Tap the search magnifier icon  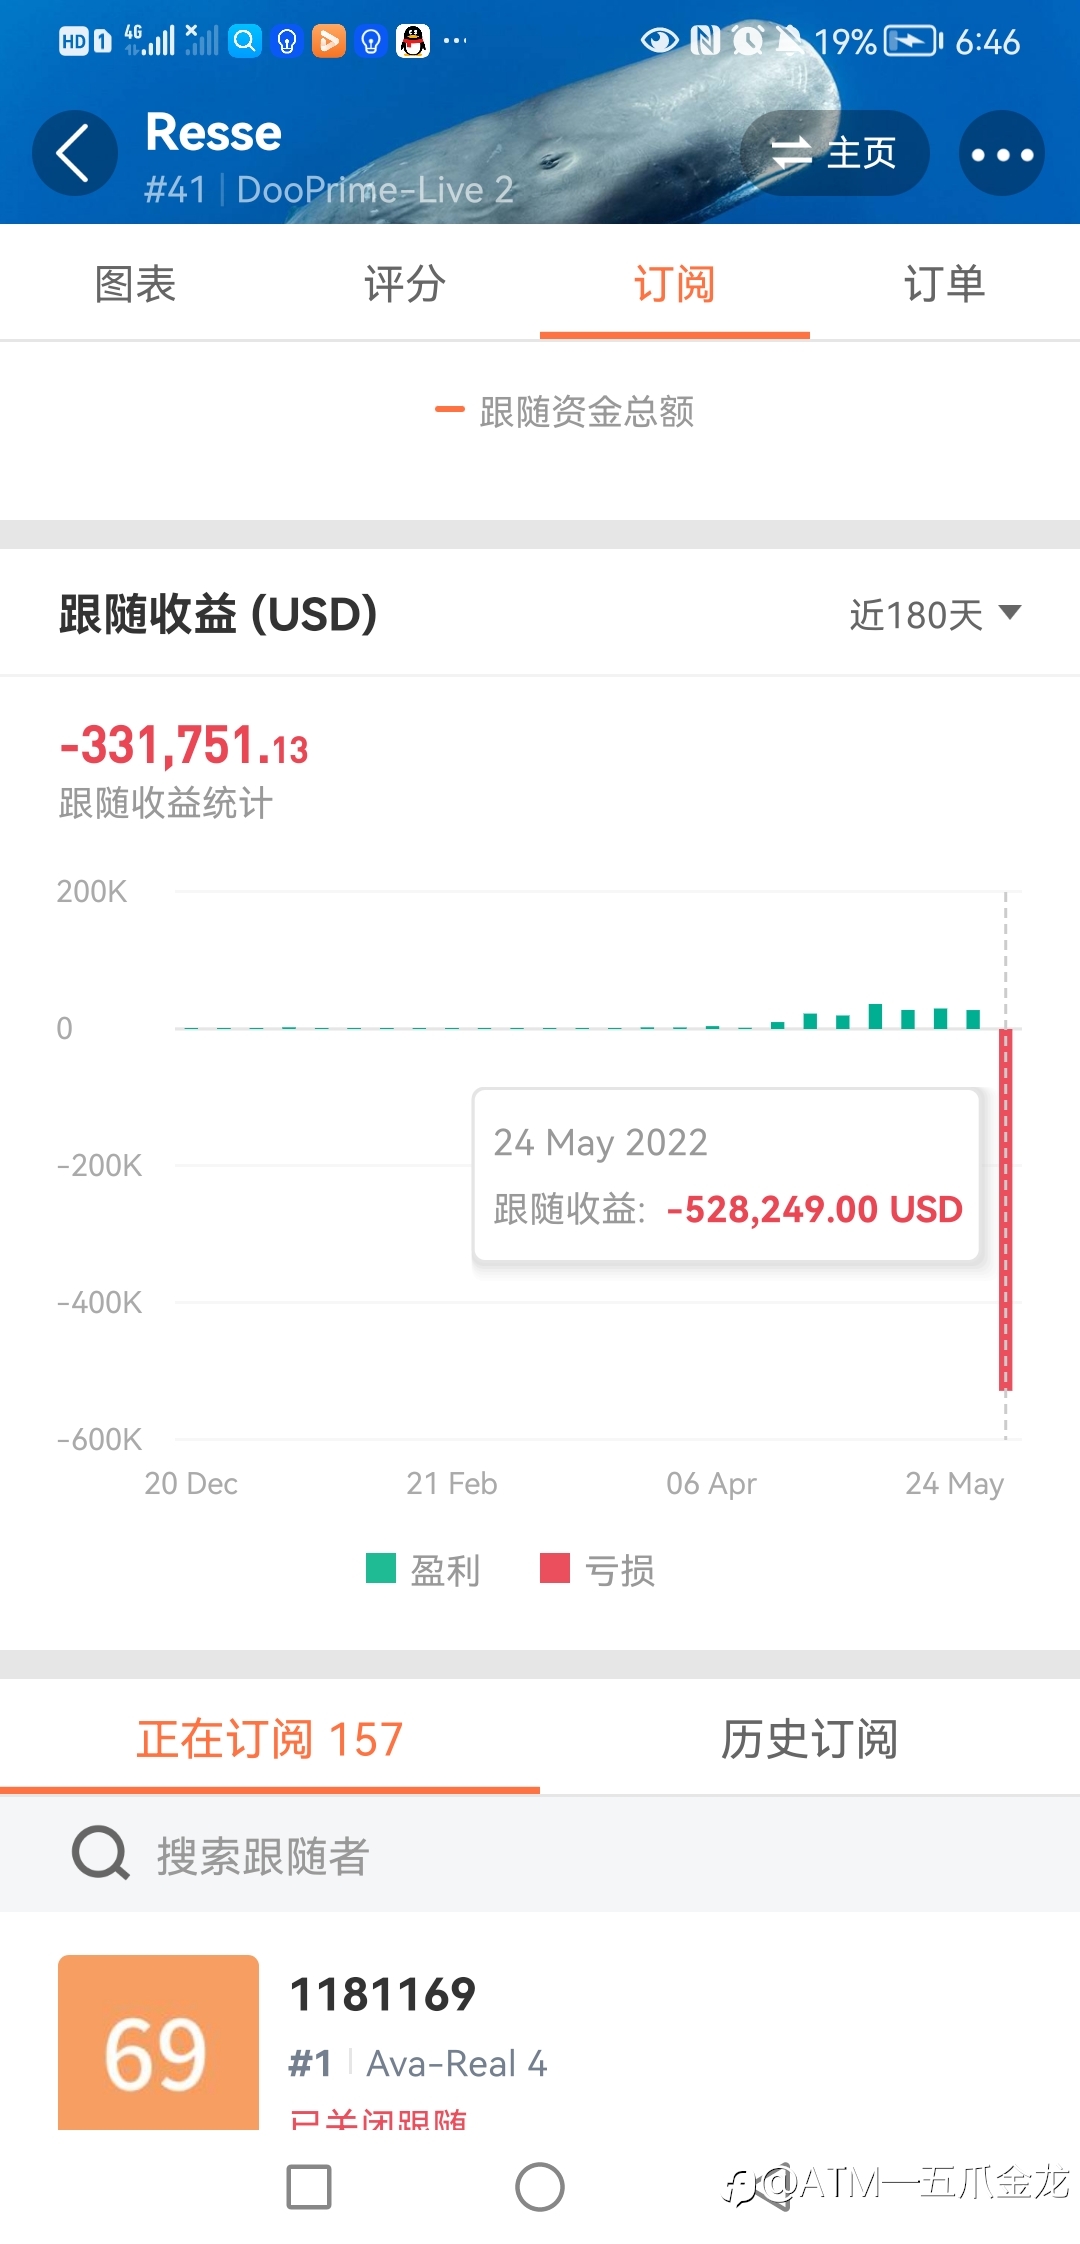(100, 1854)
